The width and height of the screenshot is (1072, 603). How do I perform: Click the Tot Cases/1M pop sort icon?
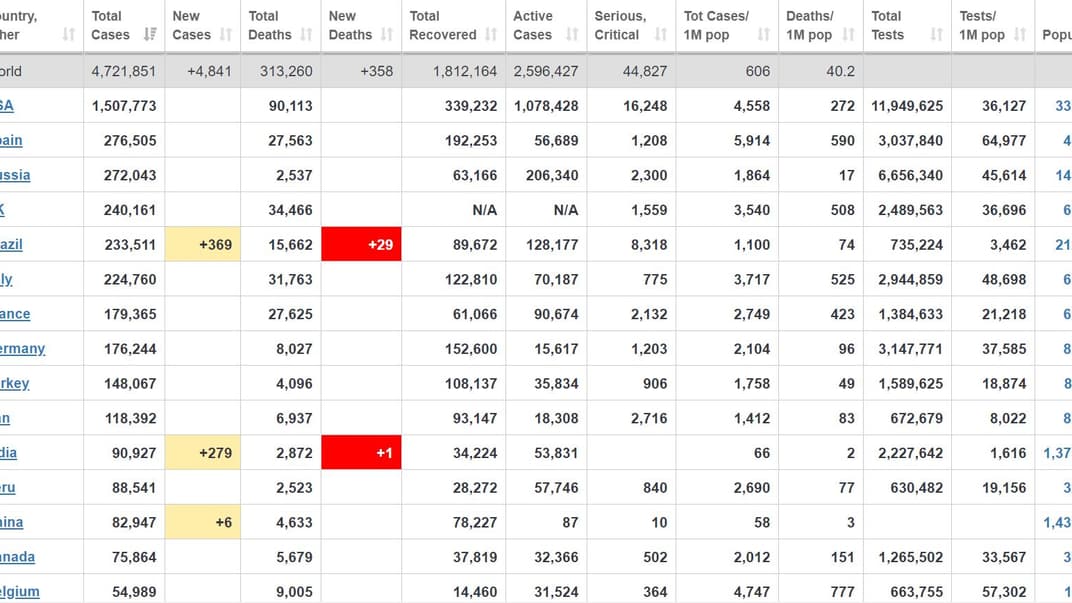(763, 34)
